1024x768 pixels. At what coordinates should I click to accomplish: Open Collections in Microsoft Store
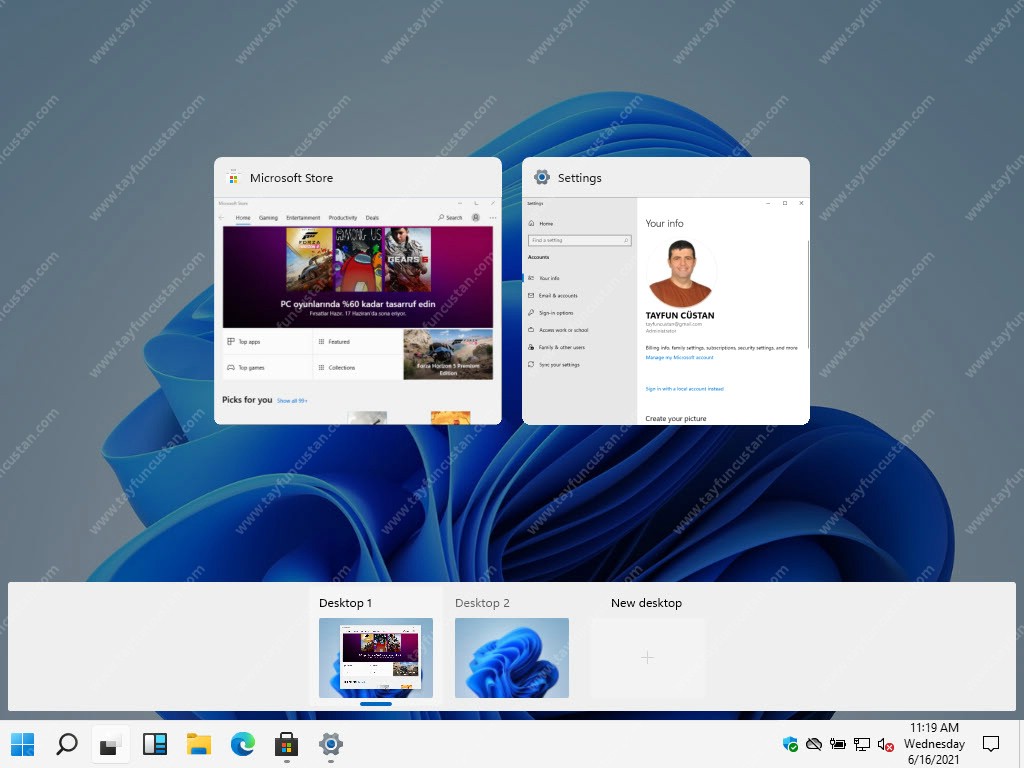(358, 368)
